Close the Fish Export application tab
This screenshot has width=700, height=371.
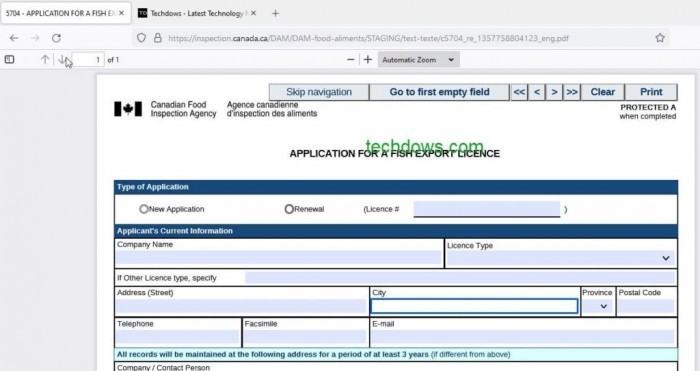click(x=121, y=13)
